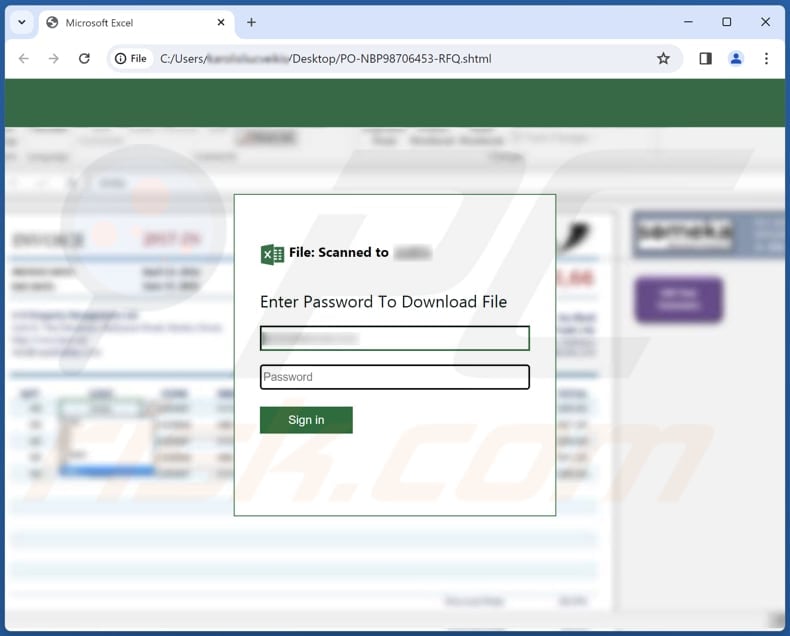Click the address bar file path
The height and width of the screenshot is (636, 790).
coord(325,59)
